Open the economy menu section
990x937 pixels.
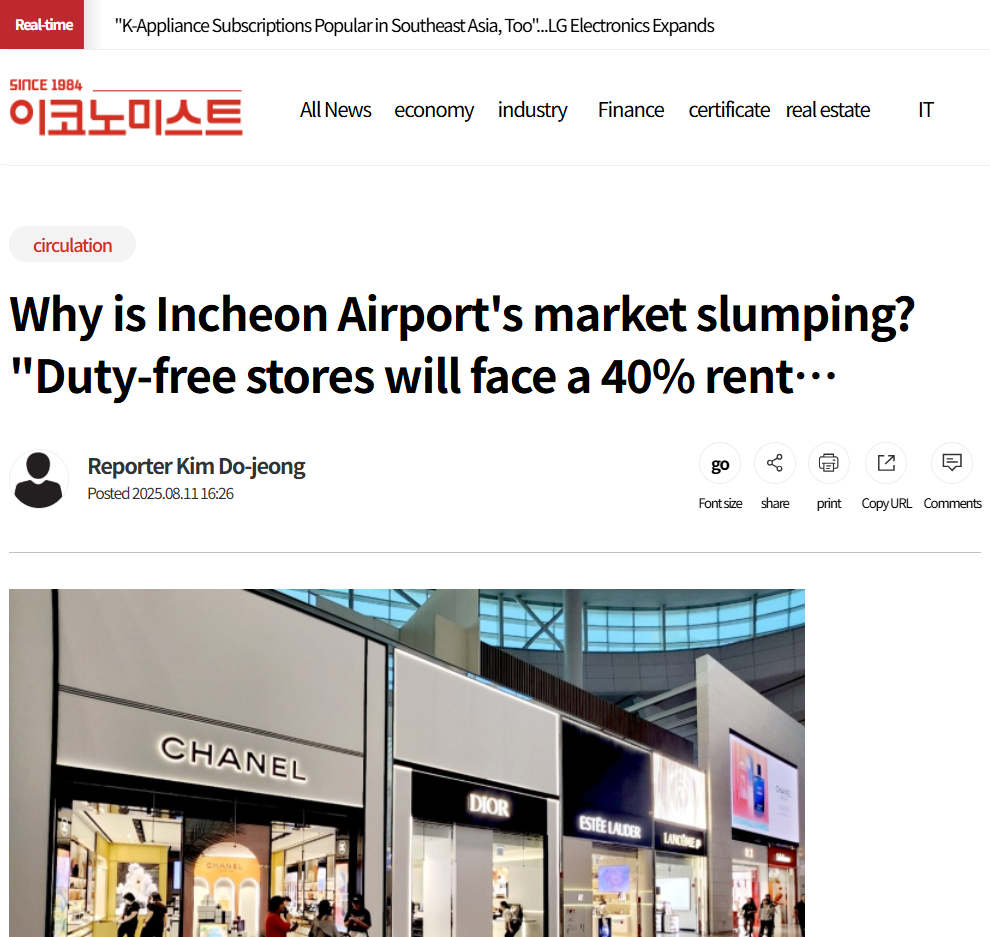tap(434, 110)
